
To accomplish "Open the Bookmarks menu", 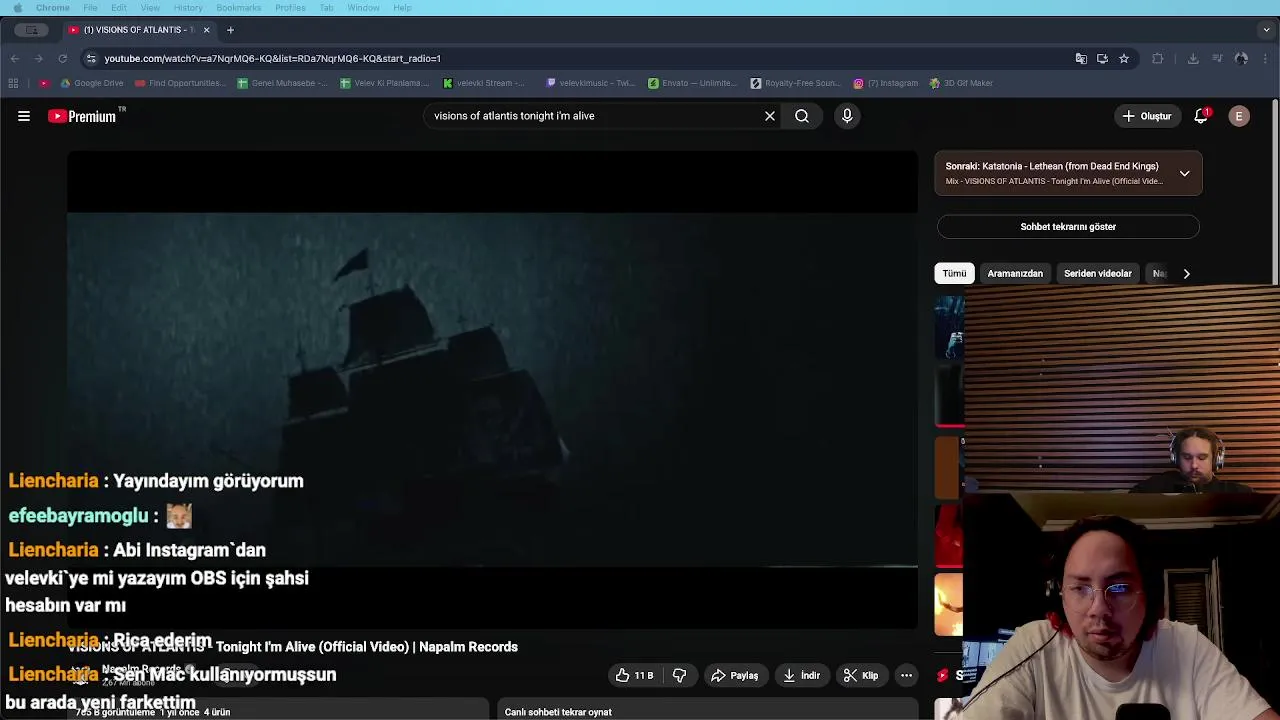I will [x=238, y=8].
